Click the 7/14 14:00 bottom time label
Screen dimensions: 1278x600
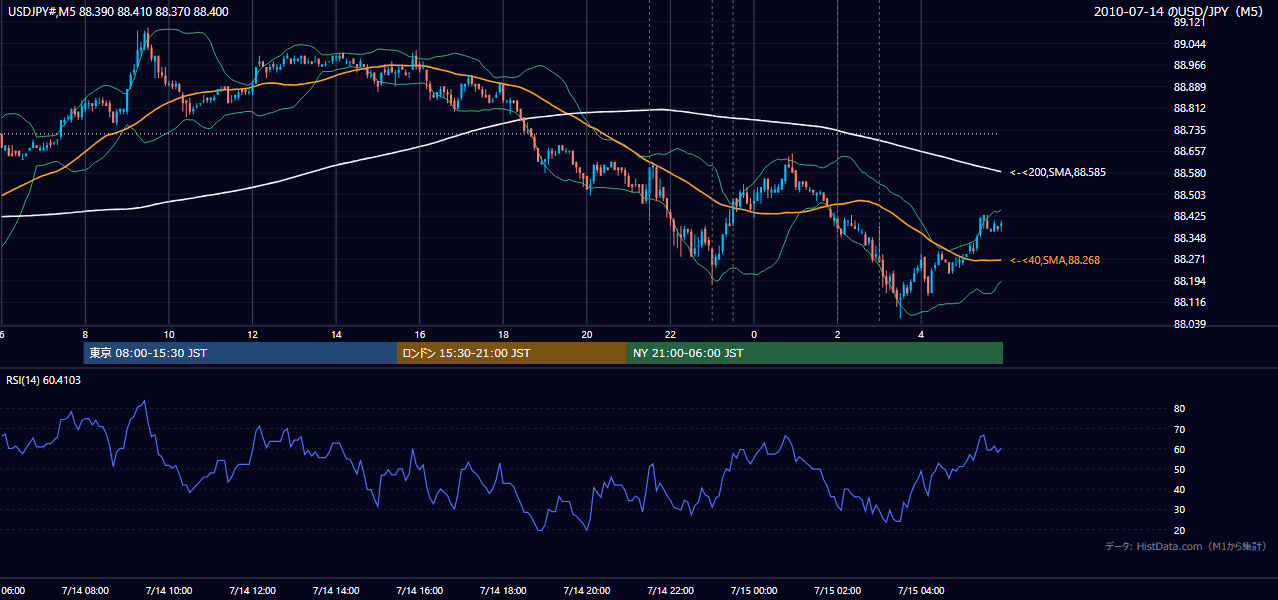(x=335, y=590)
